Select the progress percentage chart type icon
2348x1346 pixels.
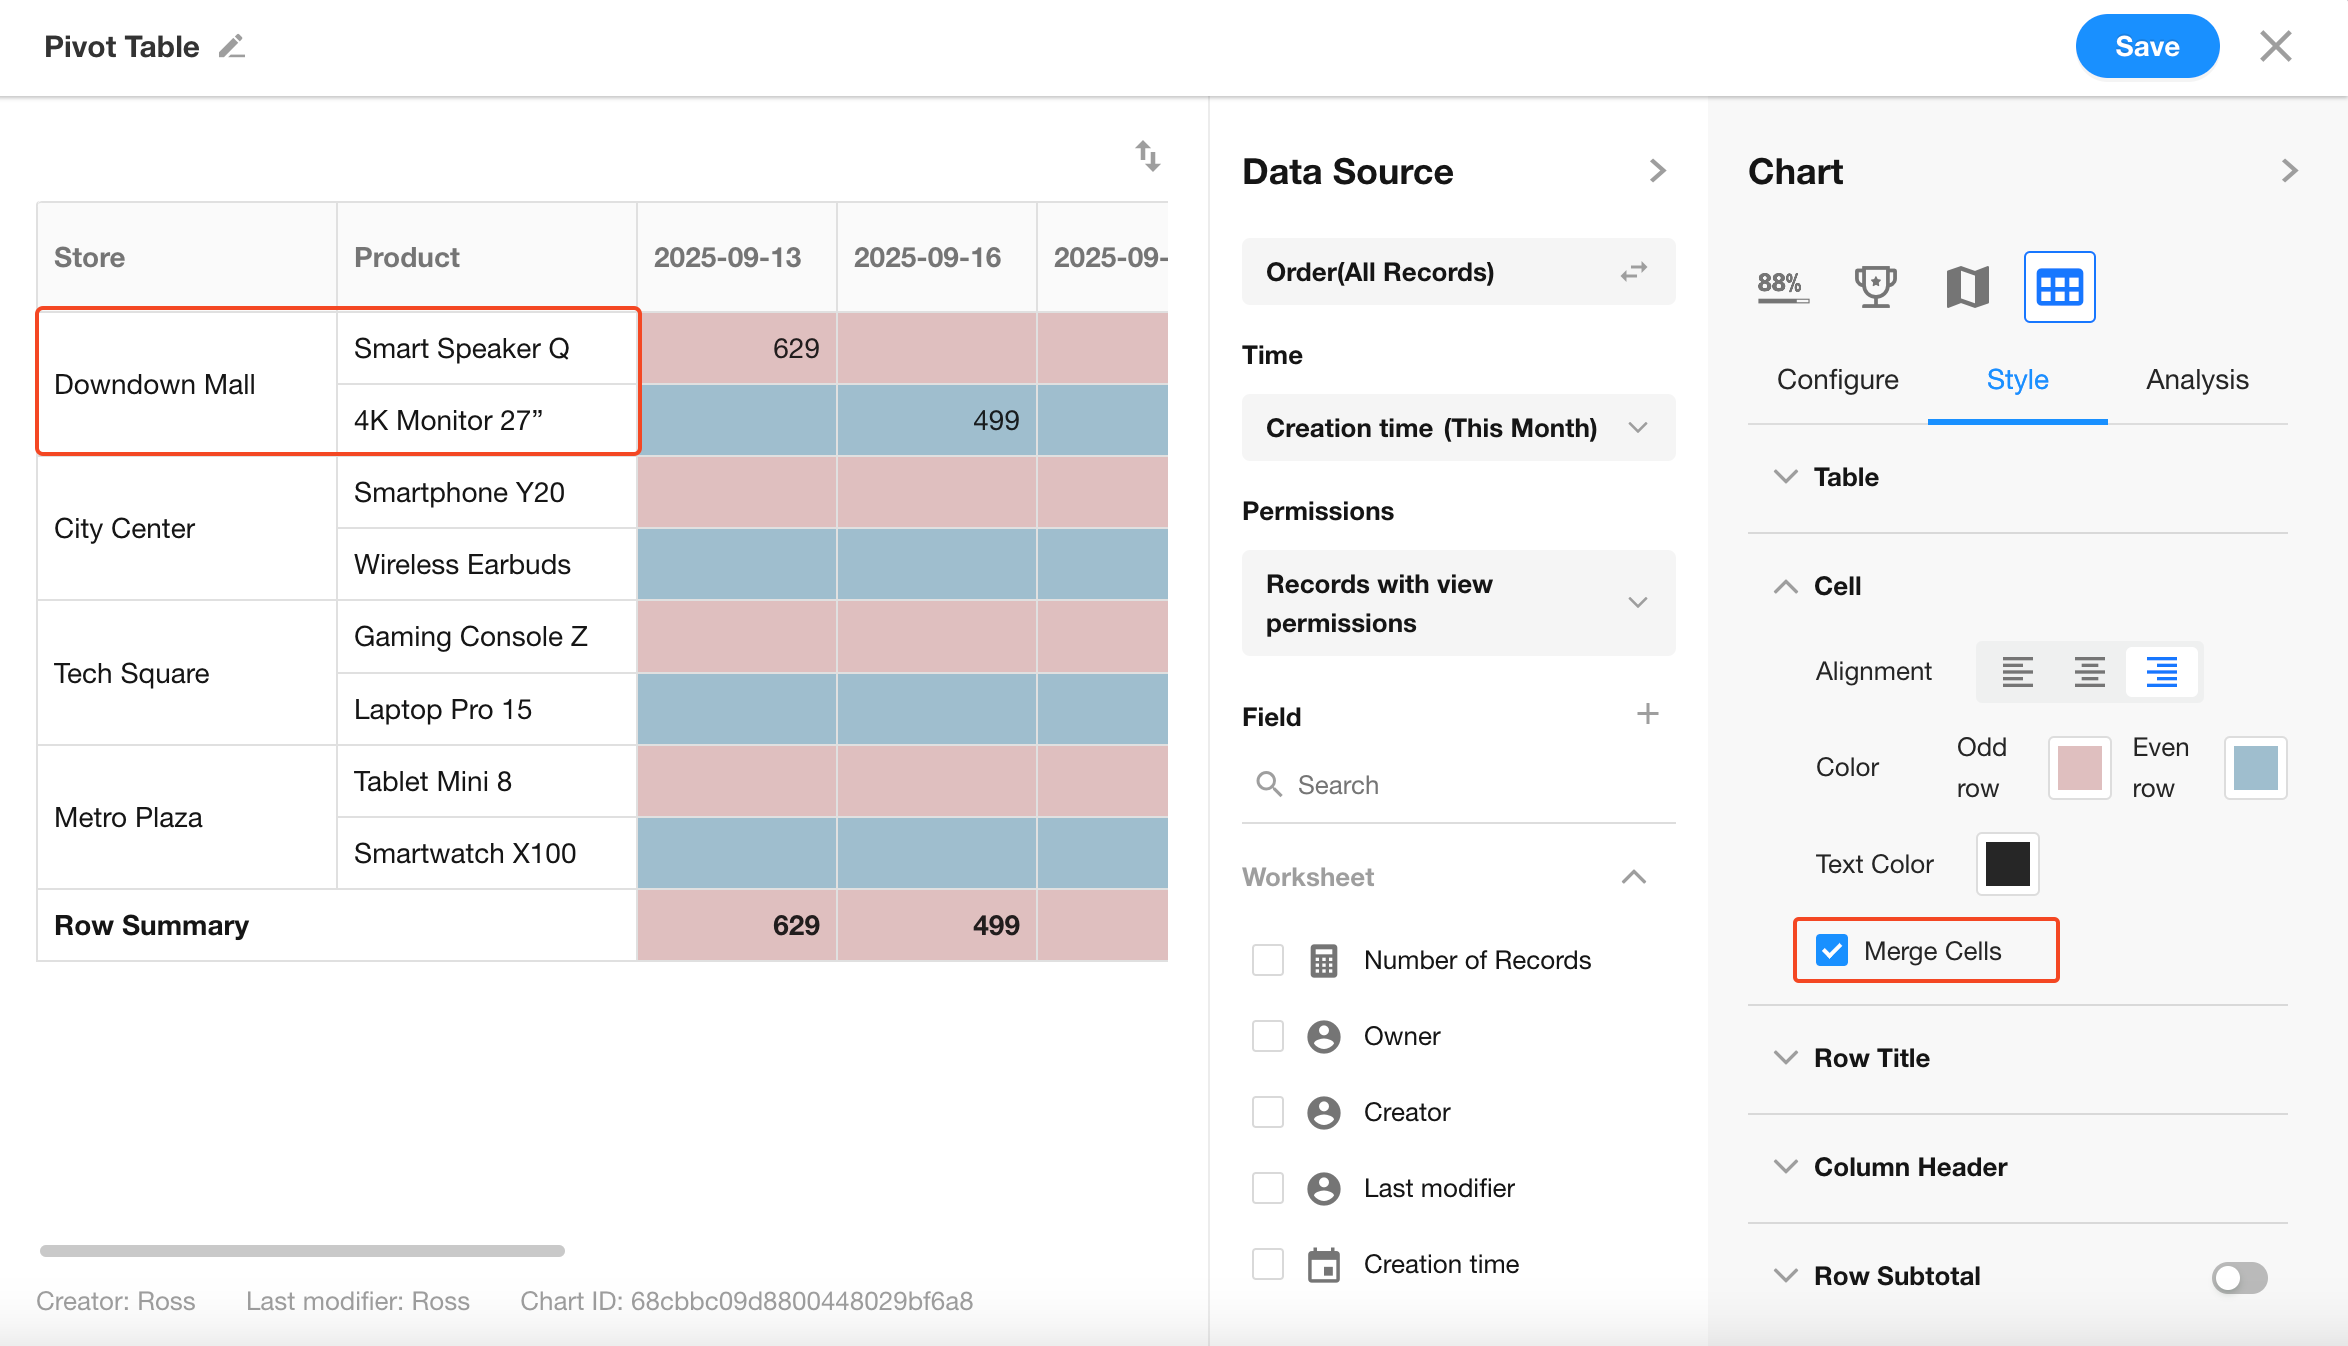[1781, 287]
